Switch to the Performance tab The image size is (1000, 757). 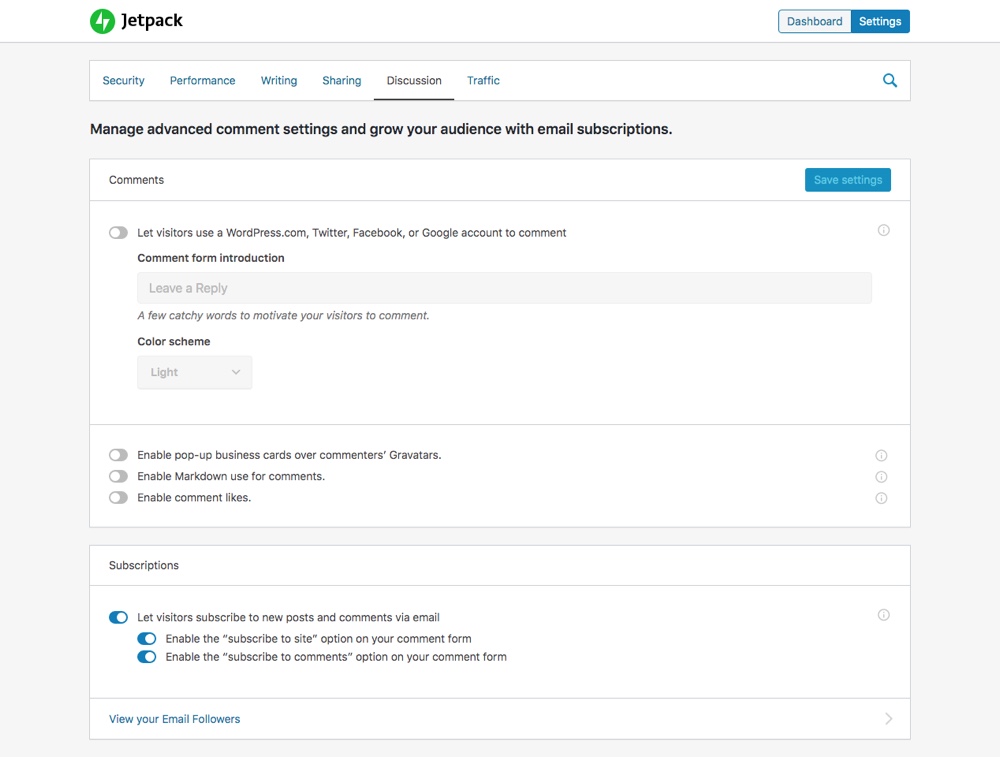202,80
